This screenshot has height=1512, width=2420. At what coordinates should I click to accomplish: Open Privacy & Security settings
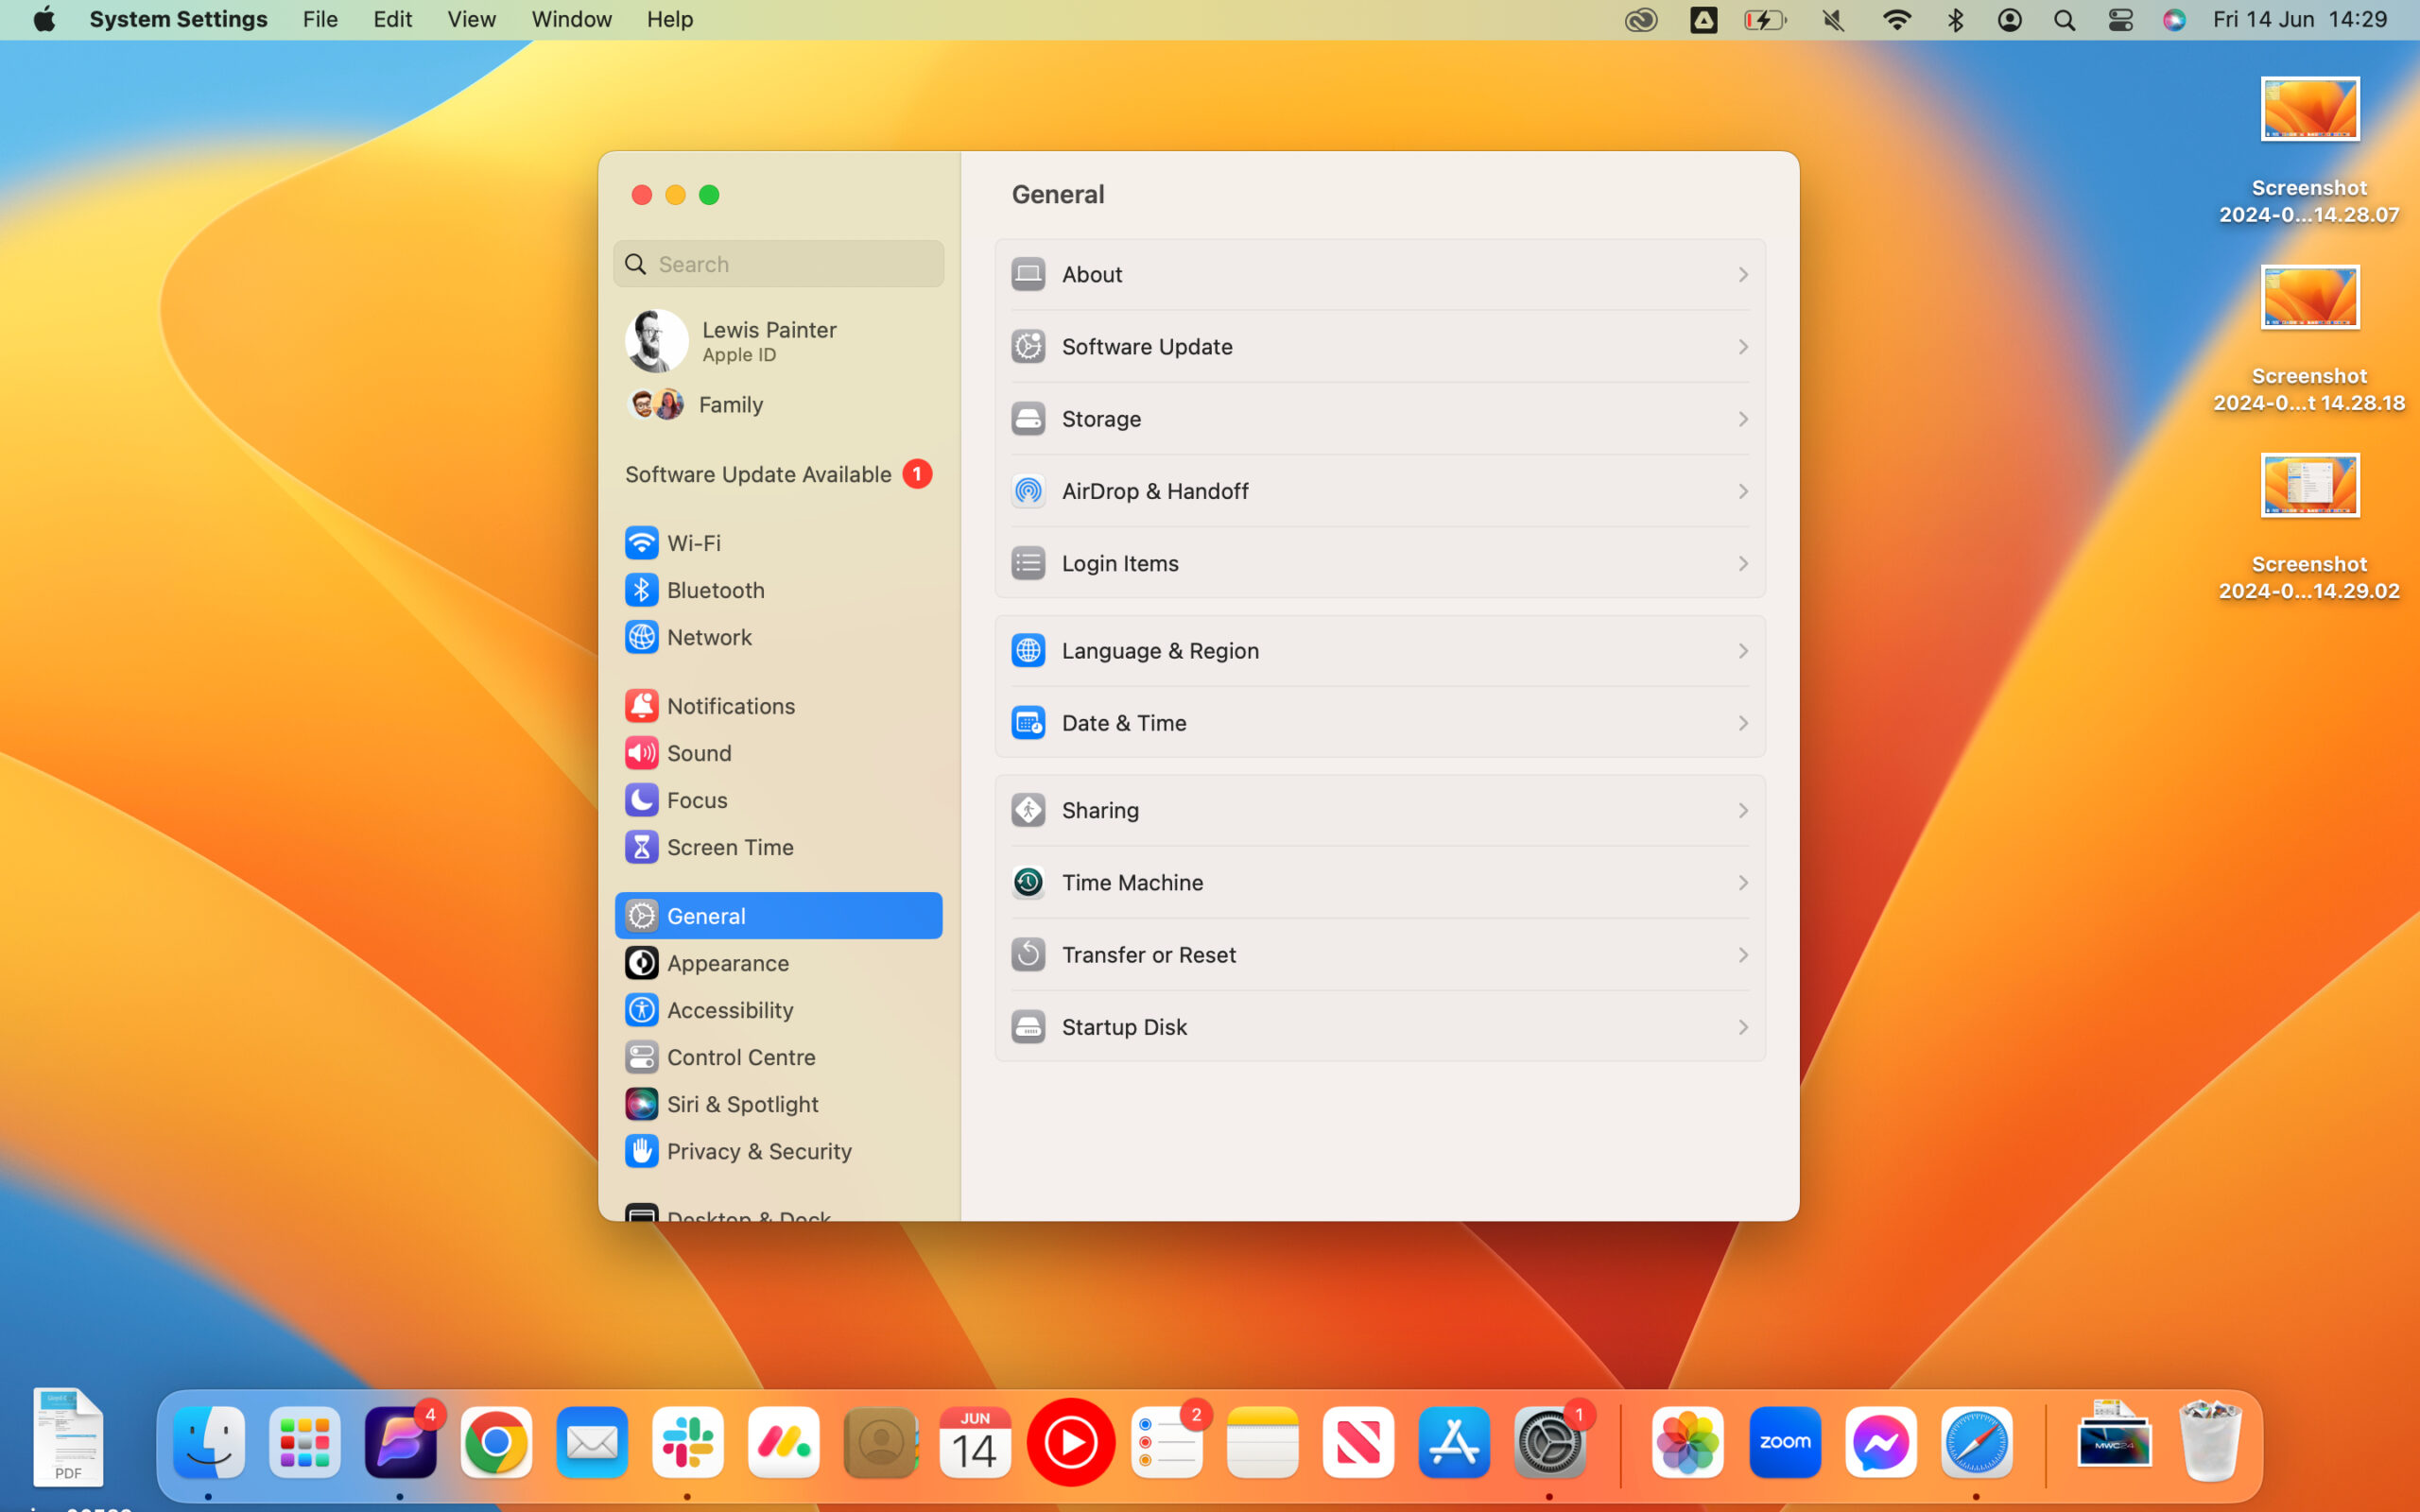pyautogui.click(x=759, y=1150)
